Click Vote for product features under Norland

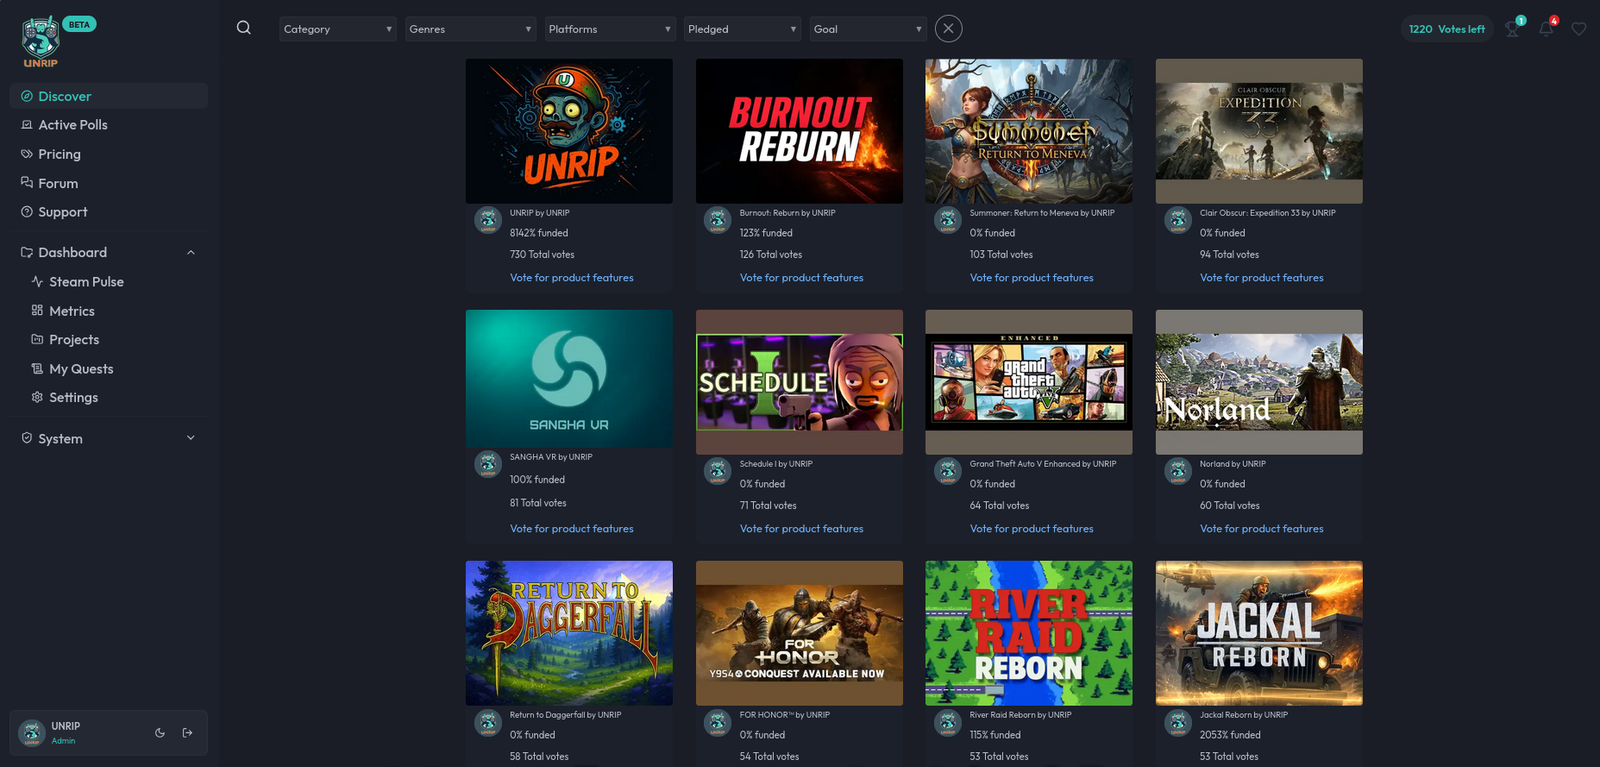(x=1261, y=529)
